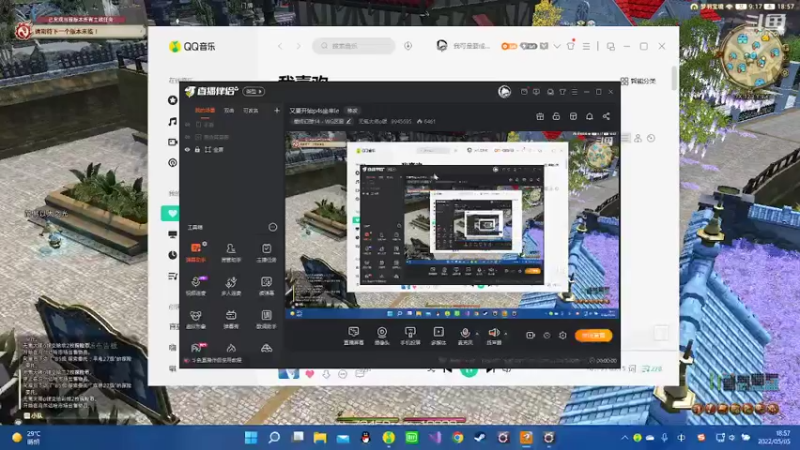Open the toolbox more circle icon
The image size is (800, 450).
click(x=273, y=227)
